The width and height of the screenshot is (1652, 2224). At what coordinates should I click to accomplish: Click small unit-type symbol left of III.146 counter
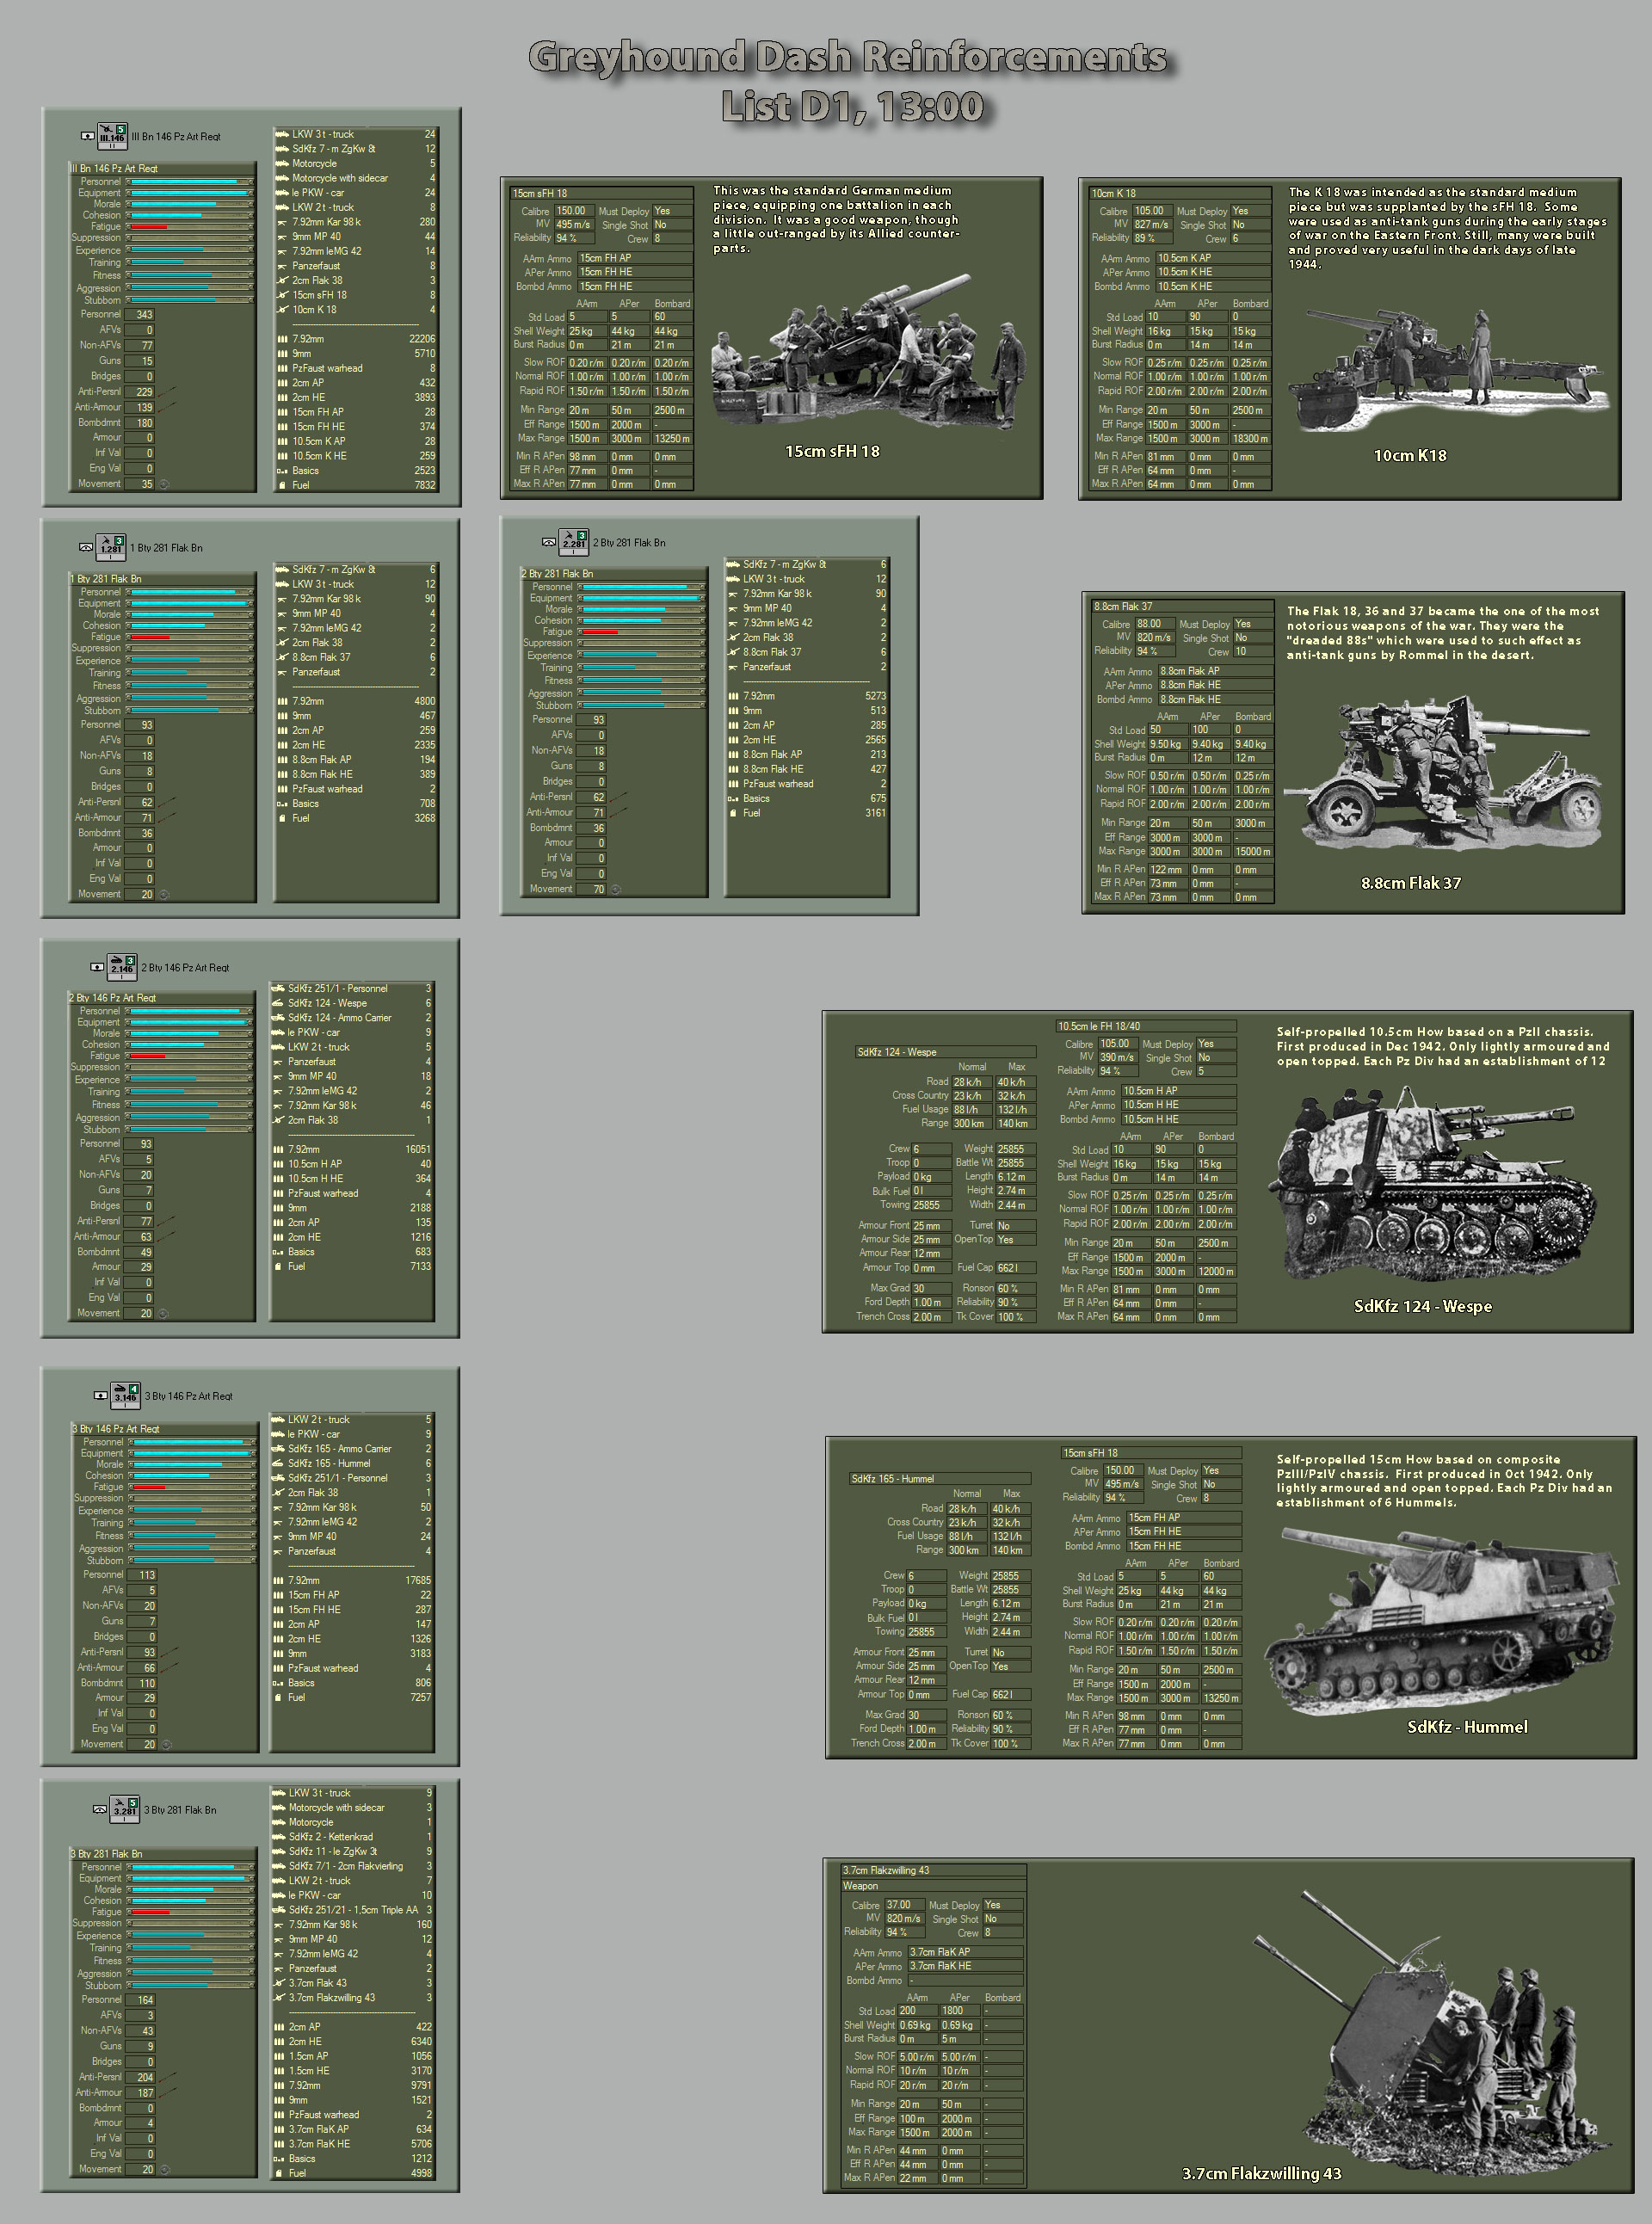[88, 136]
